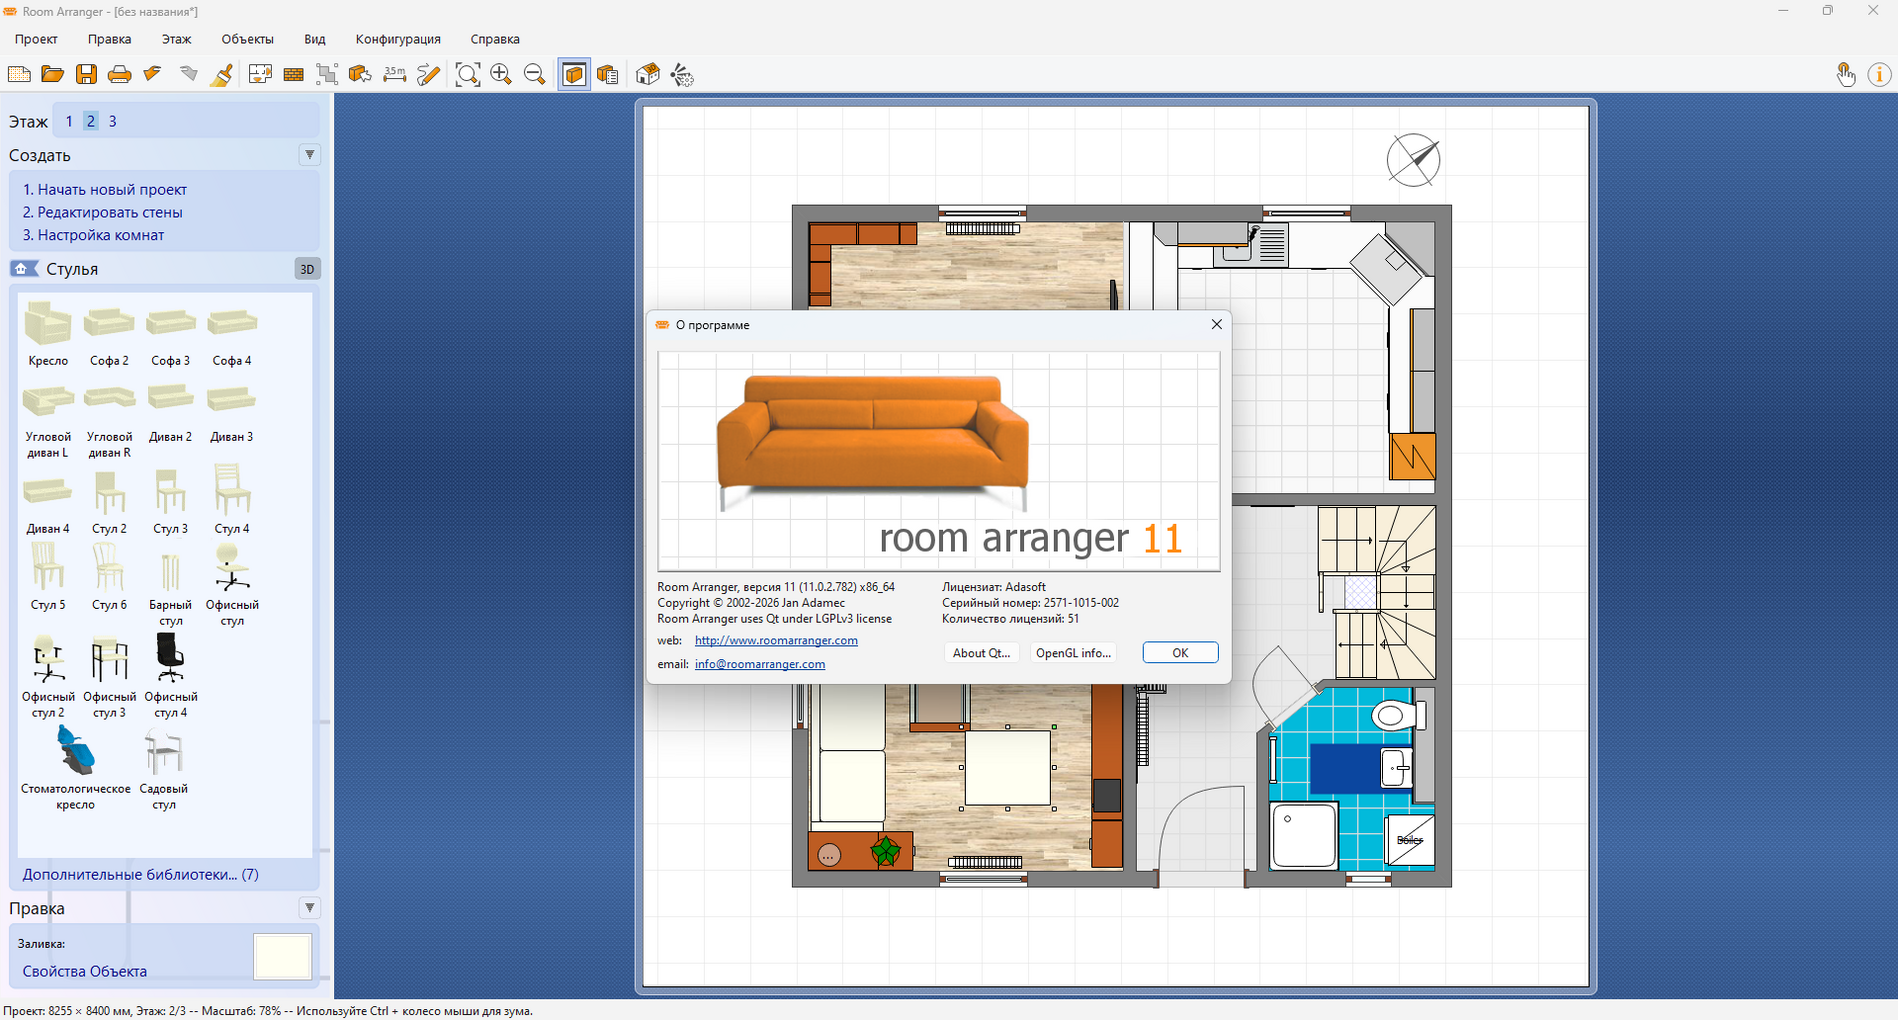The width and height of the screenshot is (1898, 1020).
Task: Select the brick wall tool icon
Action: (x=294, y=74)
